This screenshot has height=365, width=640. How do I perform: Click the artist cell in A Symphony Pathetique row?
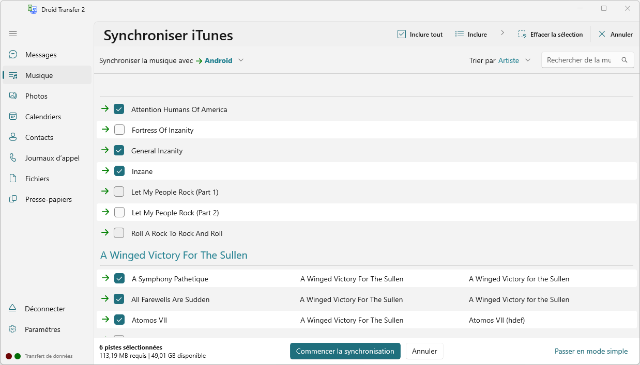[351, 279]
